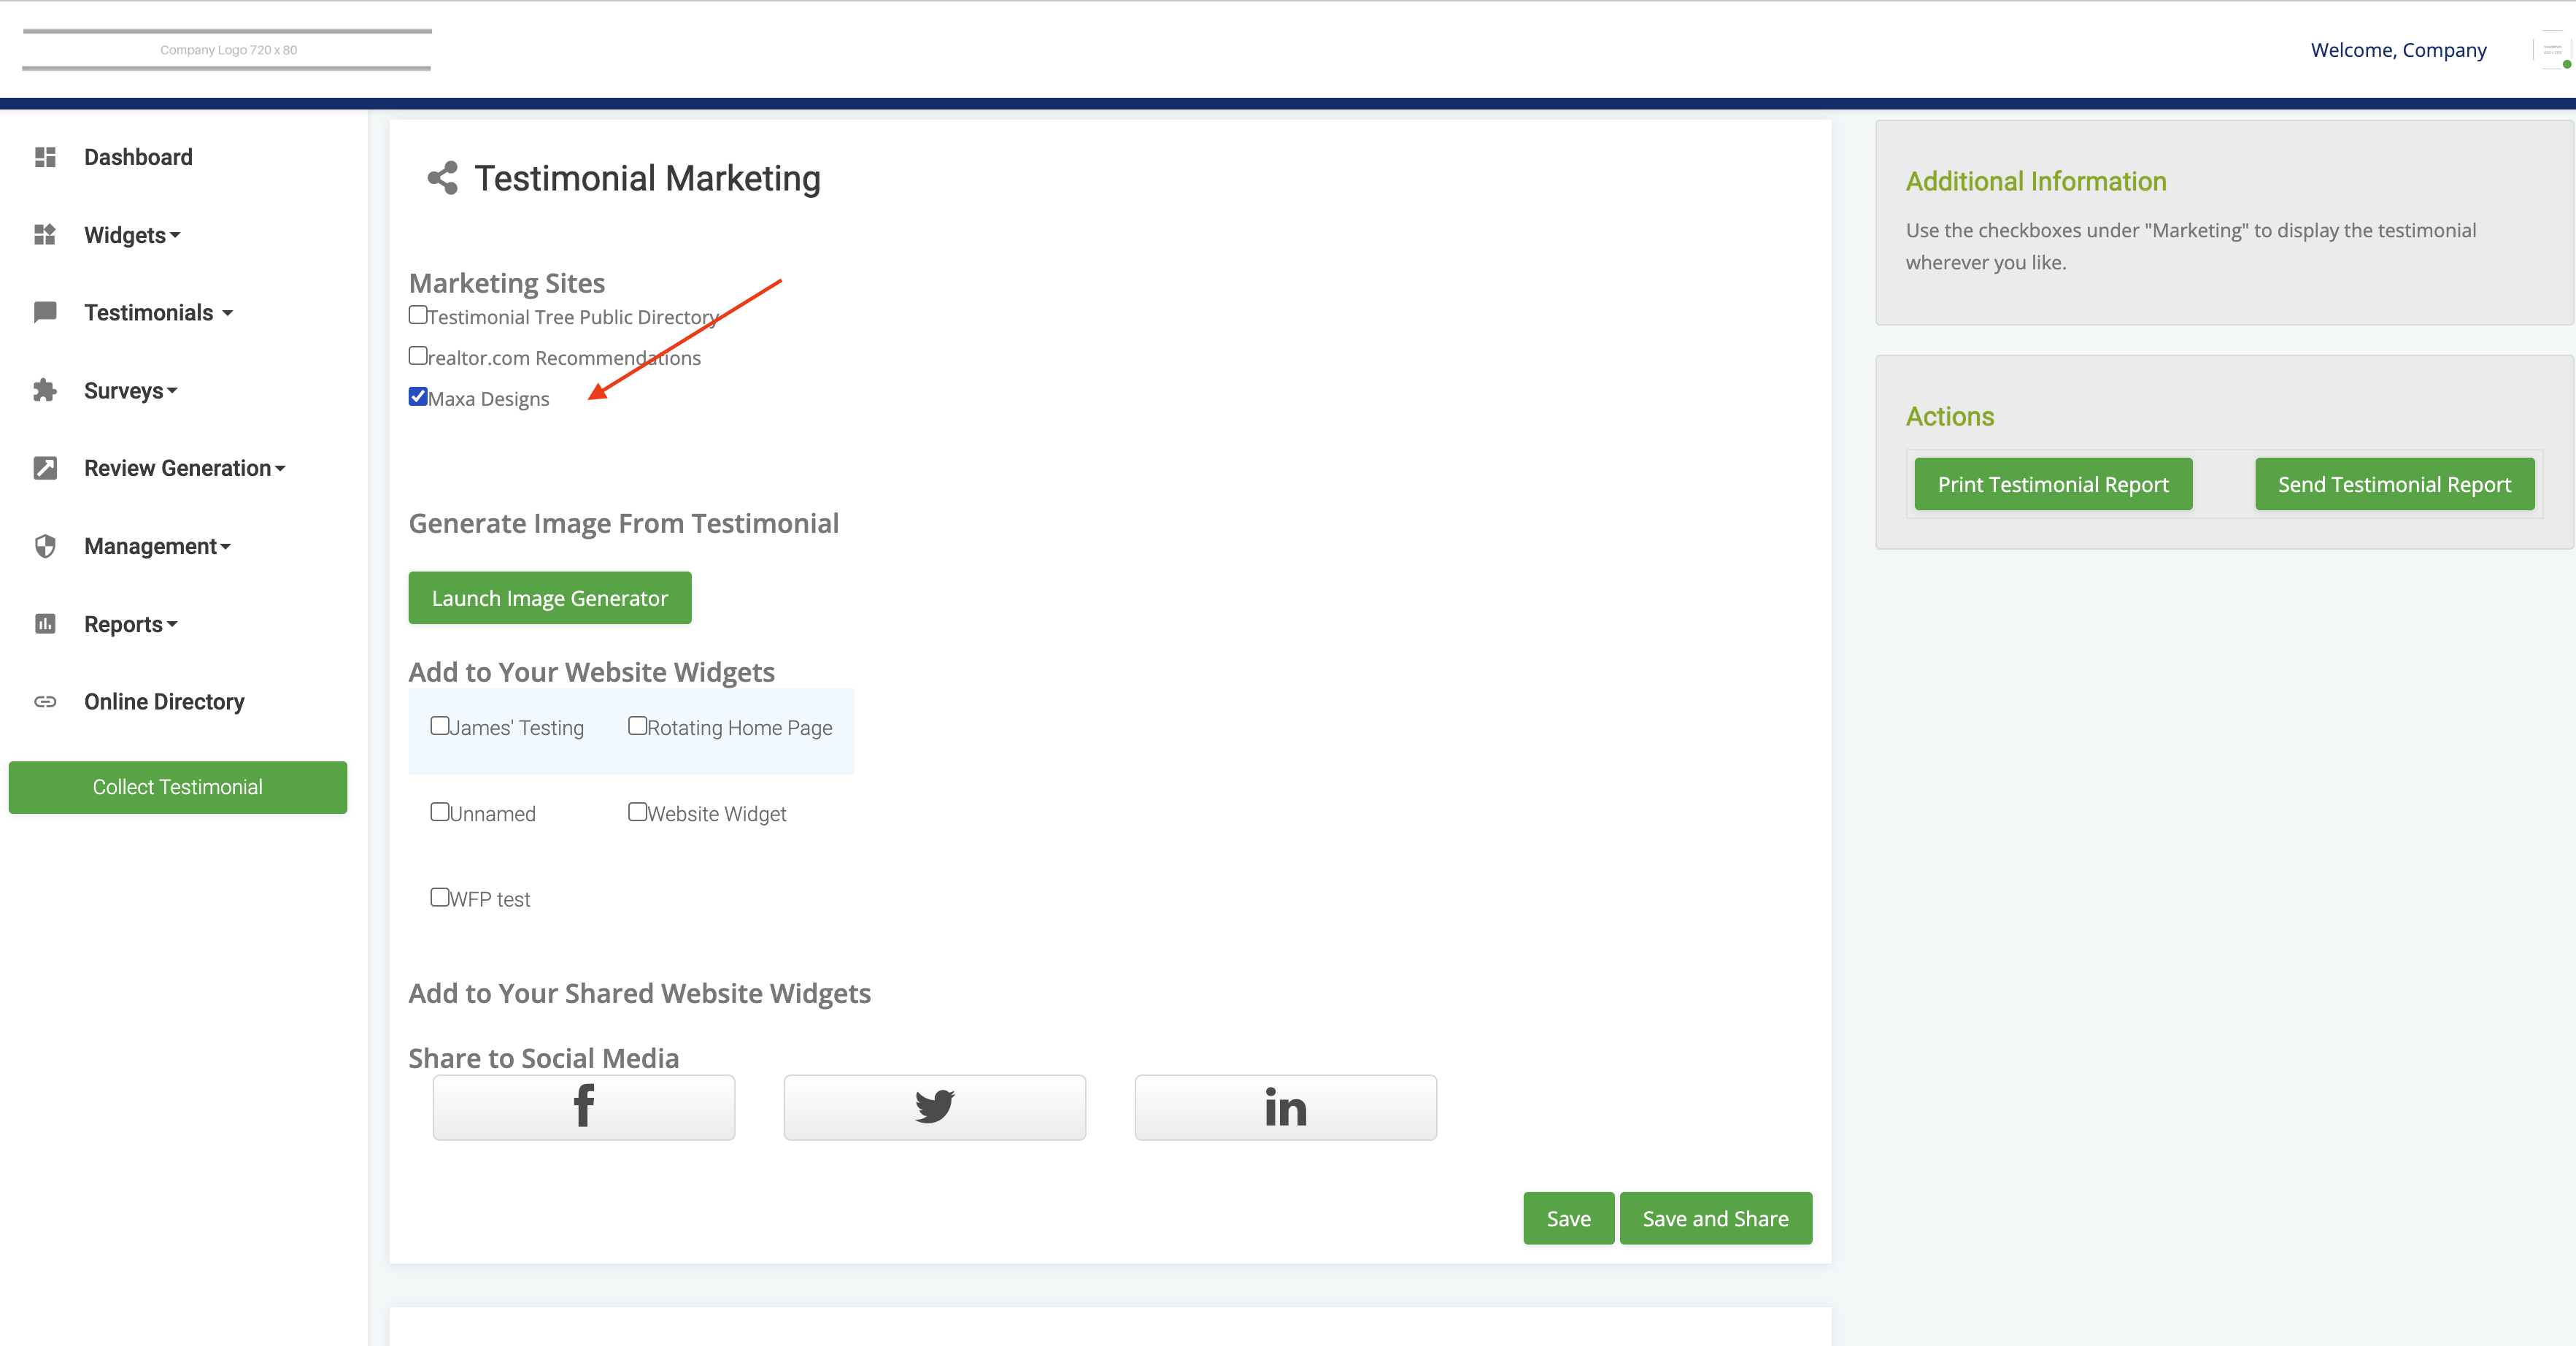Expand the Review Generation dropdown
This screenshot has width=2576, height=1346.
pos(184,468)
